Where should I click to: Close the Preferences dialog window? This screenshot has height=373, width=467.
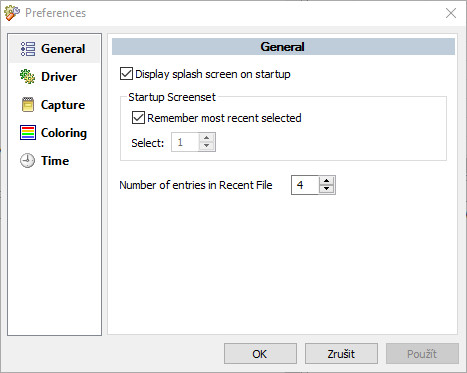coord(451,13)
